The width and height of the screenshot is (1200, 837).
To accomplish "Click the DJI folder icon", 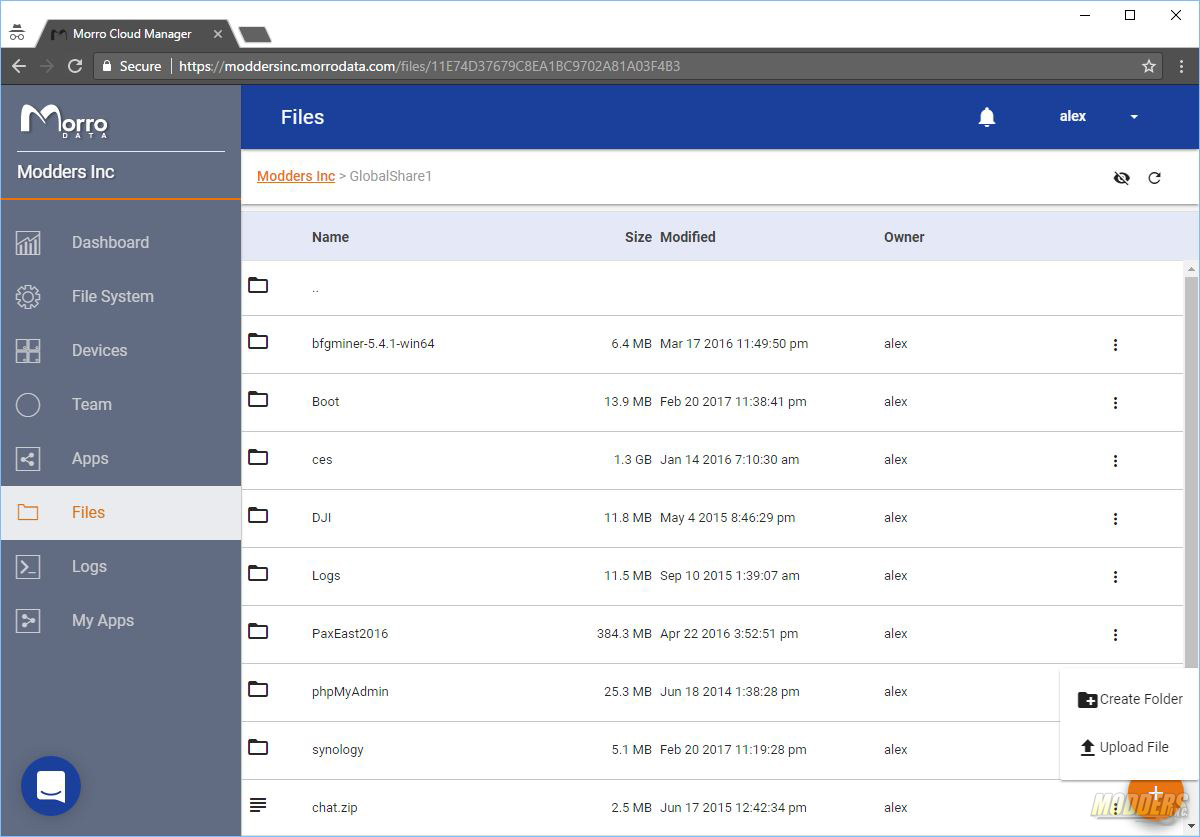I will coord(258,516).
